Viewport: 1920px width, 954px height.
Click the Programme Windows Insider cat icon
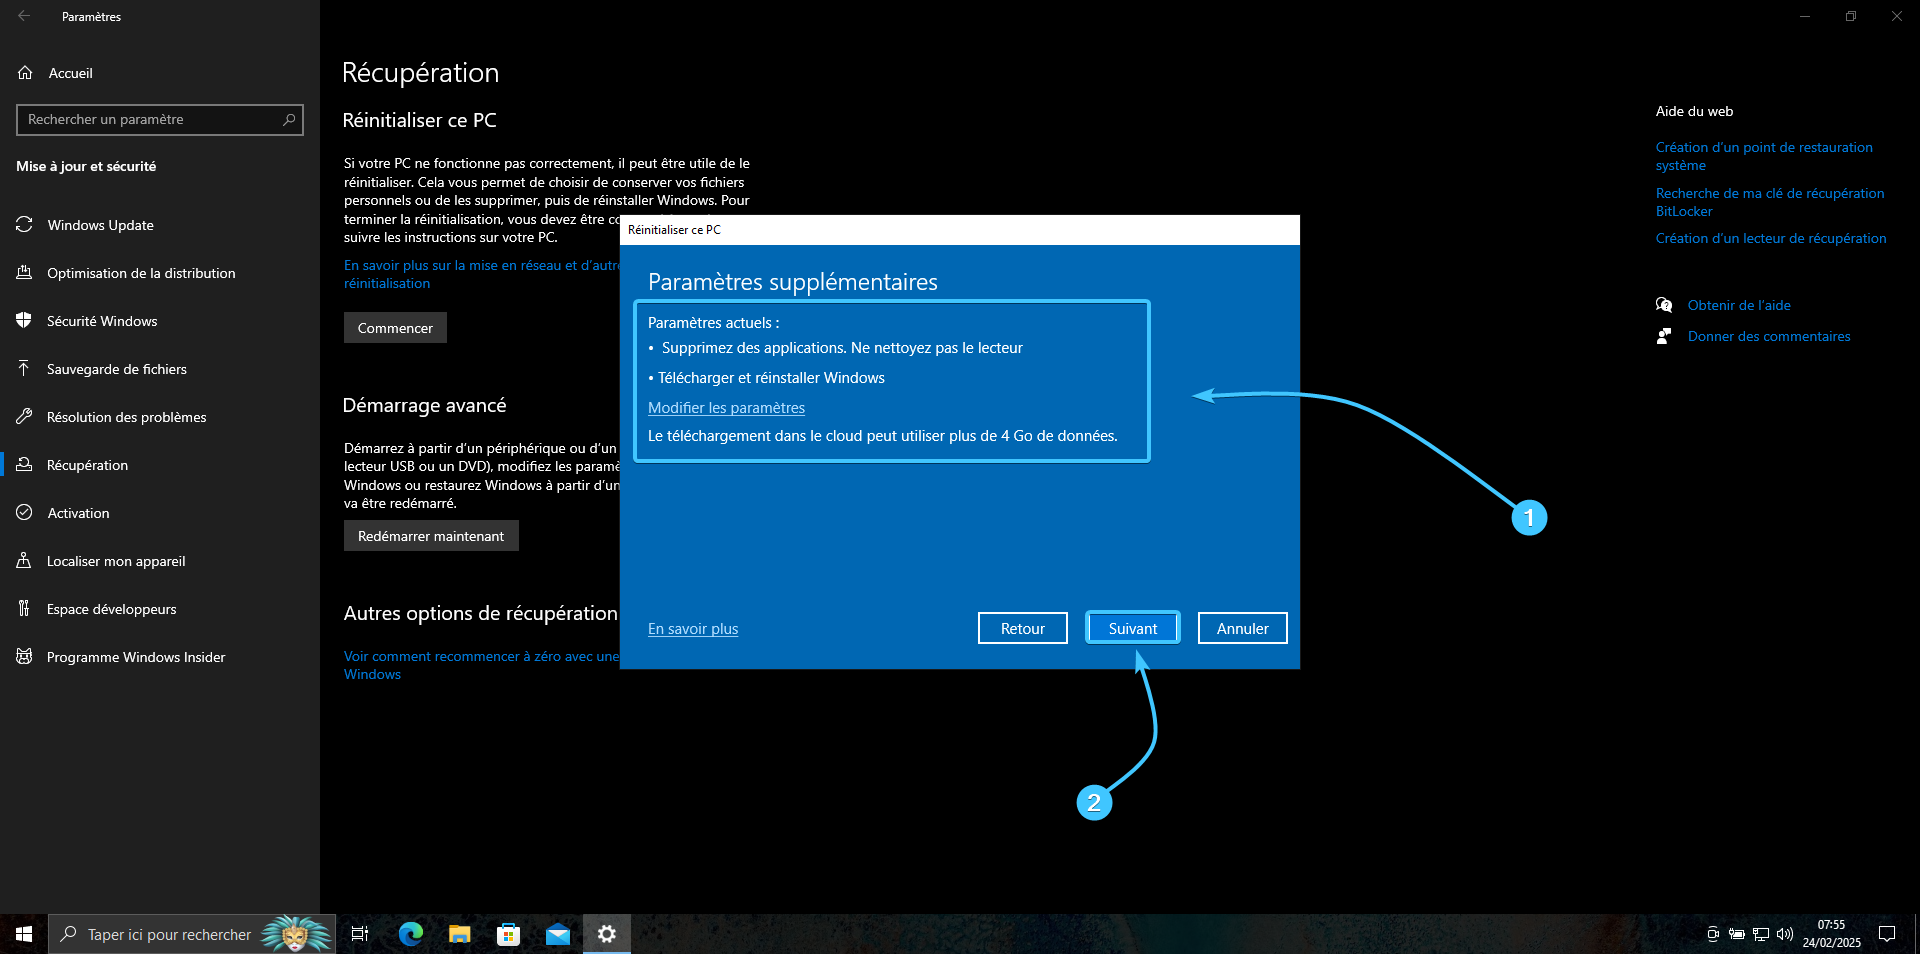pos(25,657)
